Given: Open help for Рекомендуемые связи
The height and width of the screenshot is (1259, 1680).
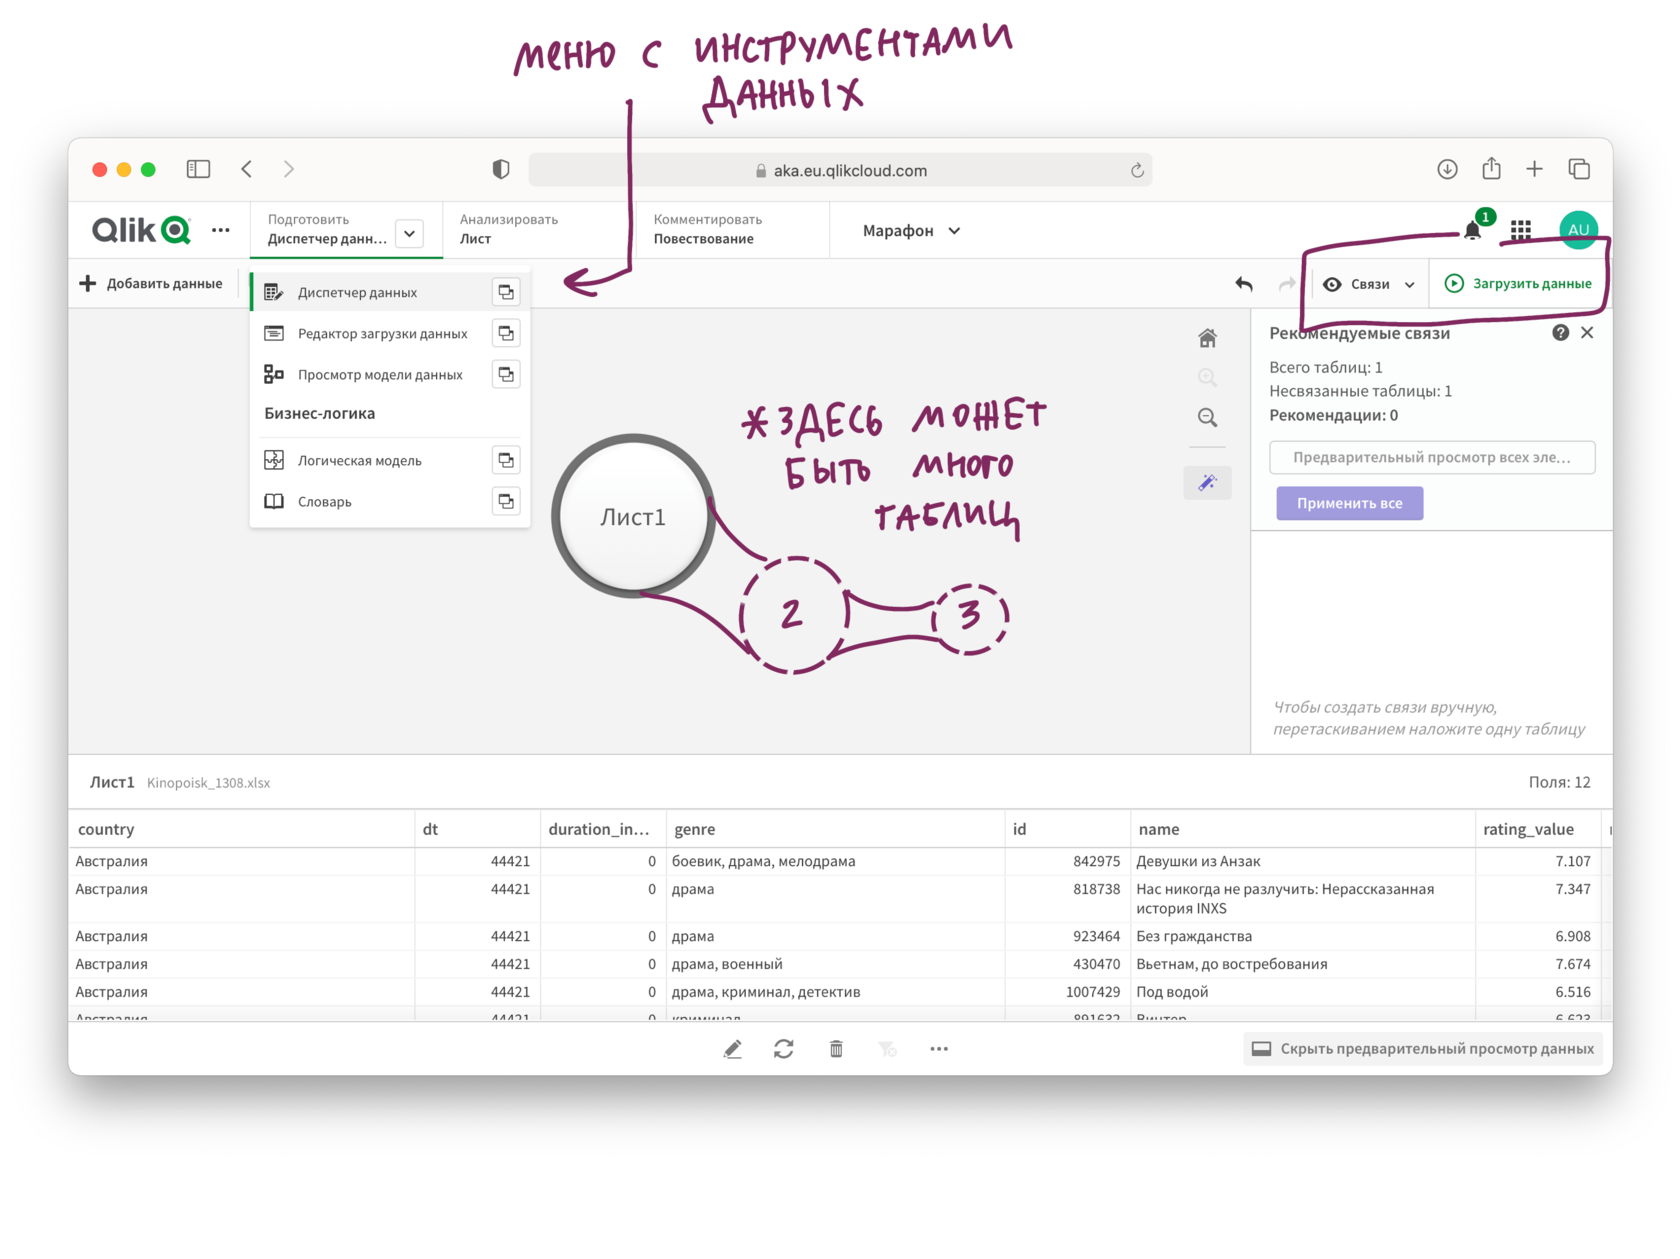Looking at the screenshot, I should (x=1560, y=333).
